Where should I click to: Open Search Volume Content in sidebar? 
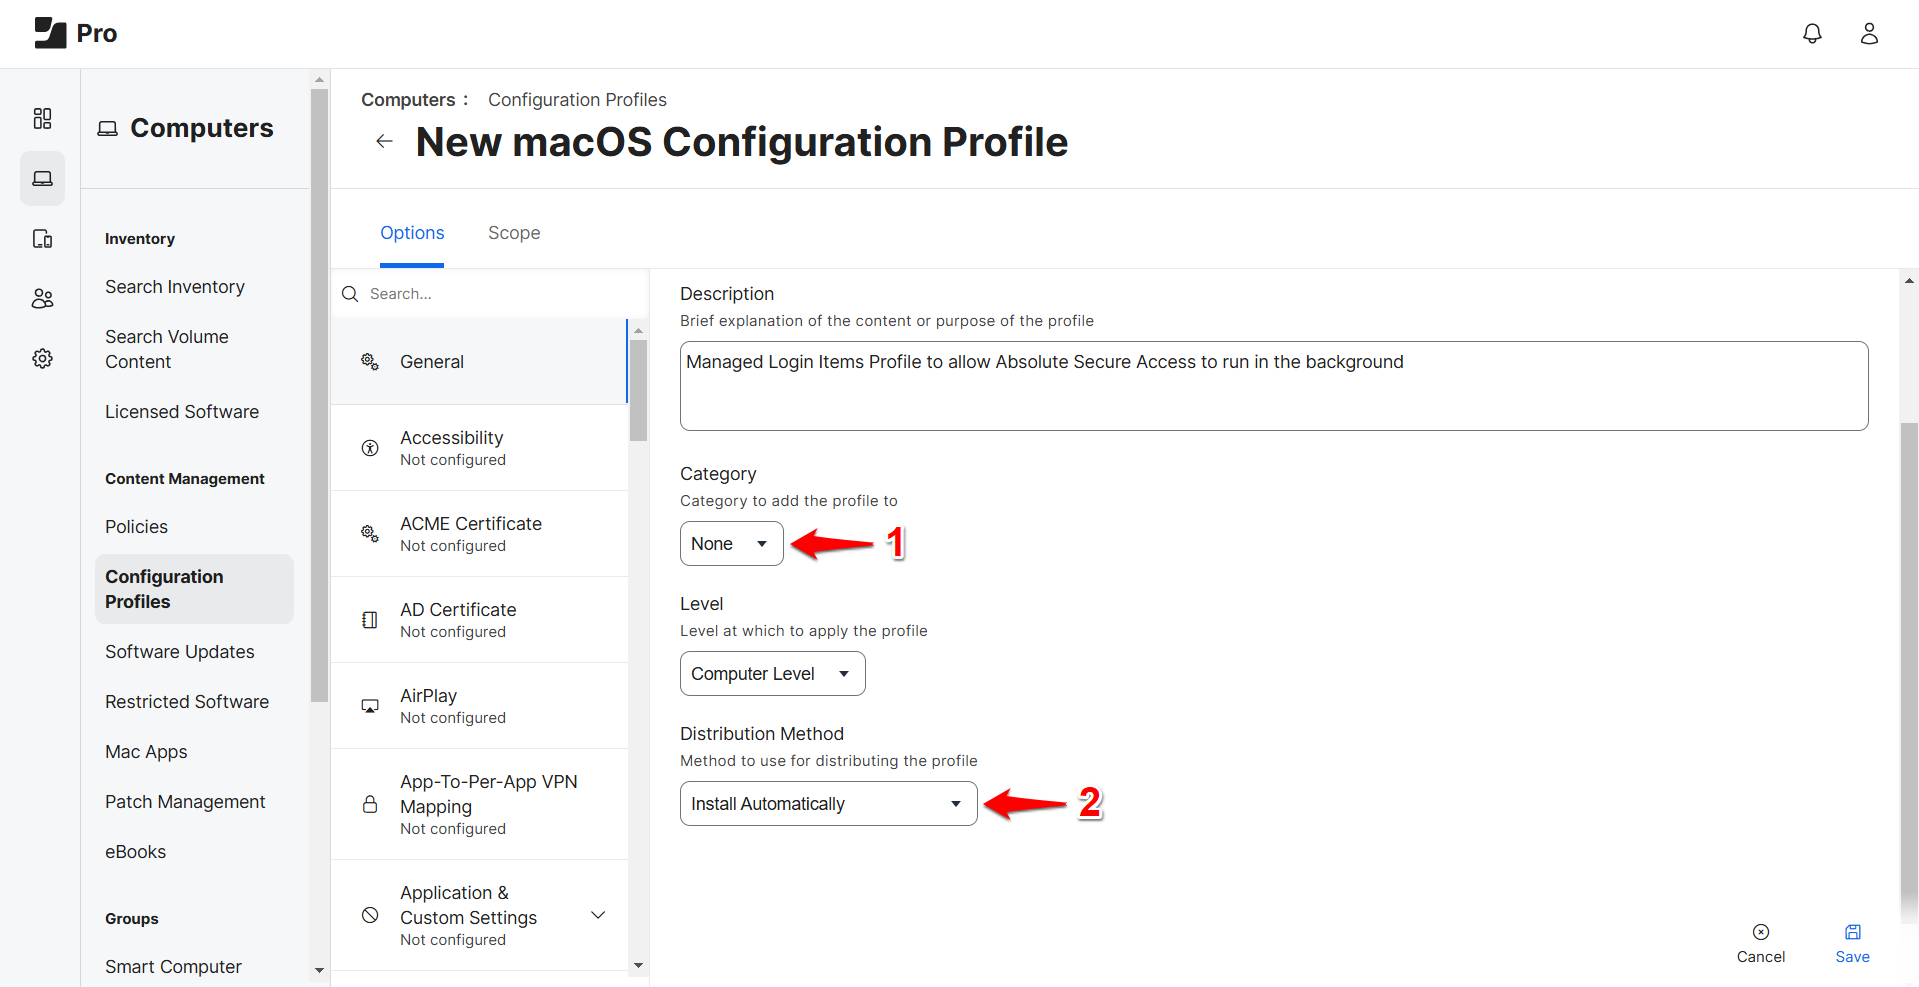click(167, 349)
